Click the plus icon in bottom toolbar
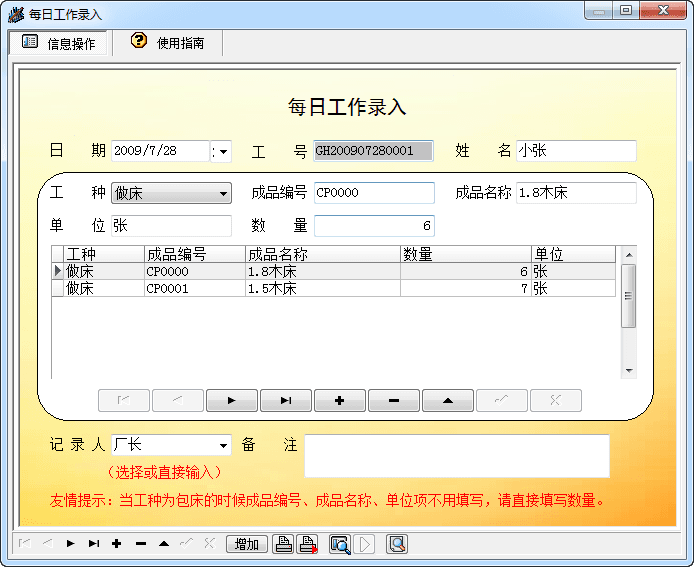The height and width of the screenshot is (567, 694). pyautogui.click(x=117, y=544)
